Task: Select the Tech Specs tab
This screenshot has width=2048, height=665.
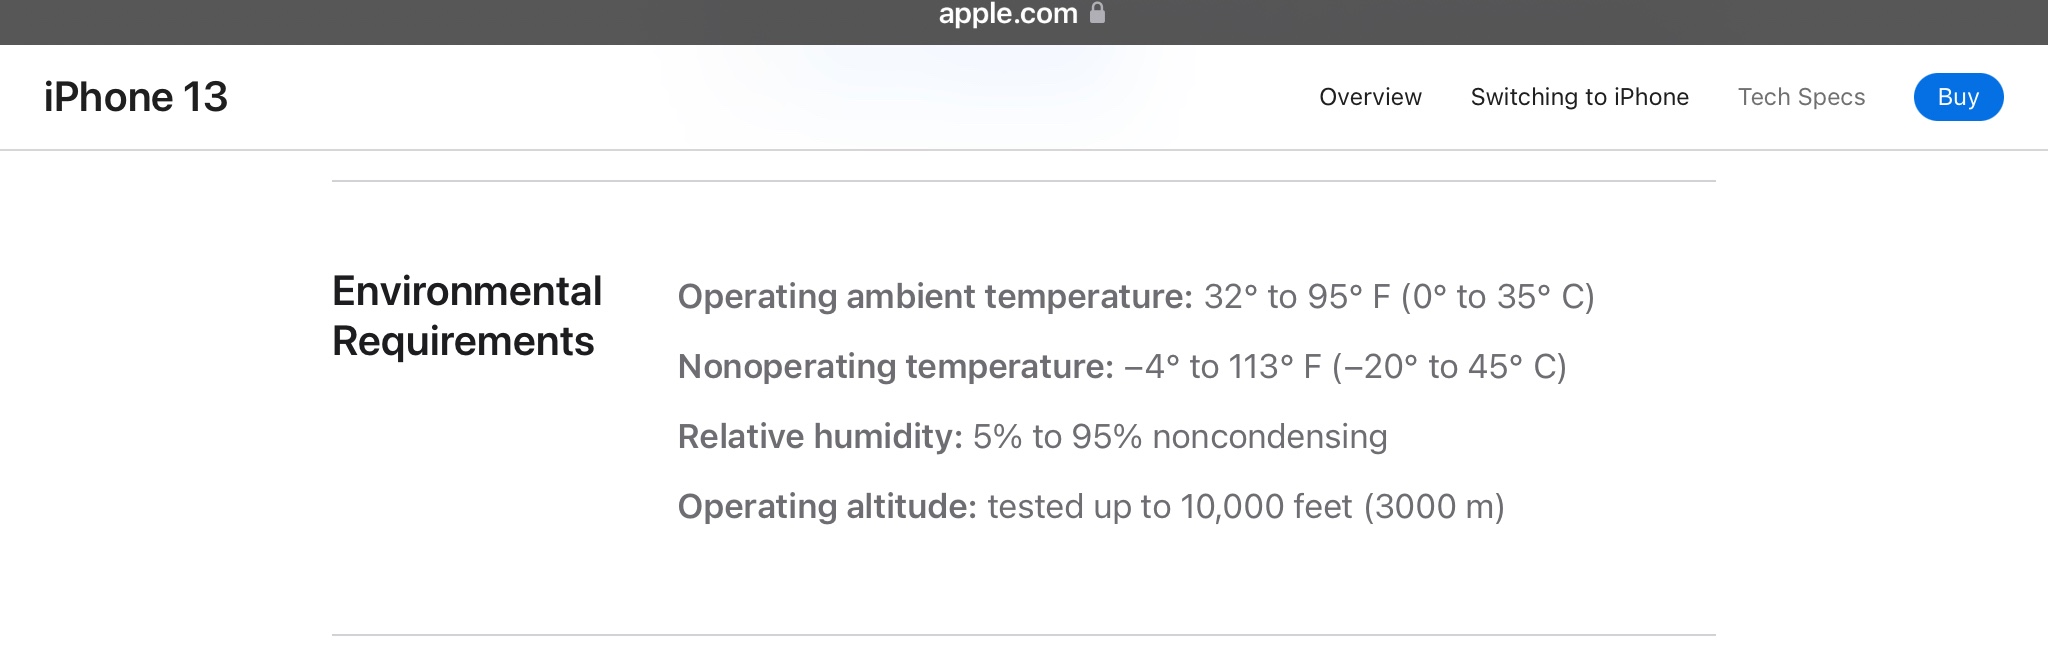Action: [1801, 97]
